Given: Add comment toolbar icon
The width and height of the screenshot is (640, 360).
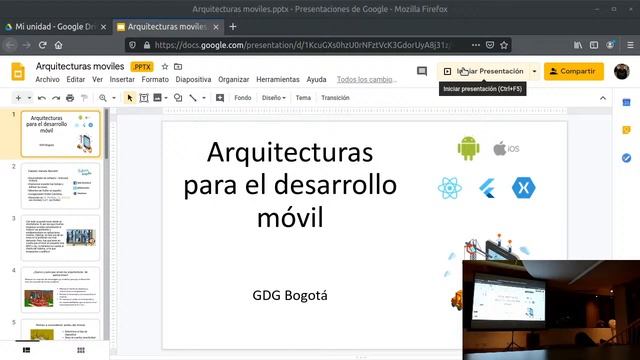Looking at the screenshot, I should pos(220,98).
